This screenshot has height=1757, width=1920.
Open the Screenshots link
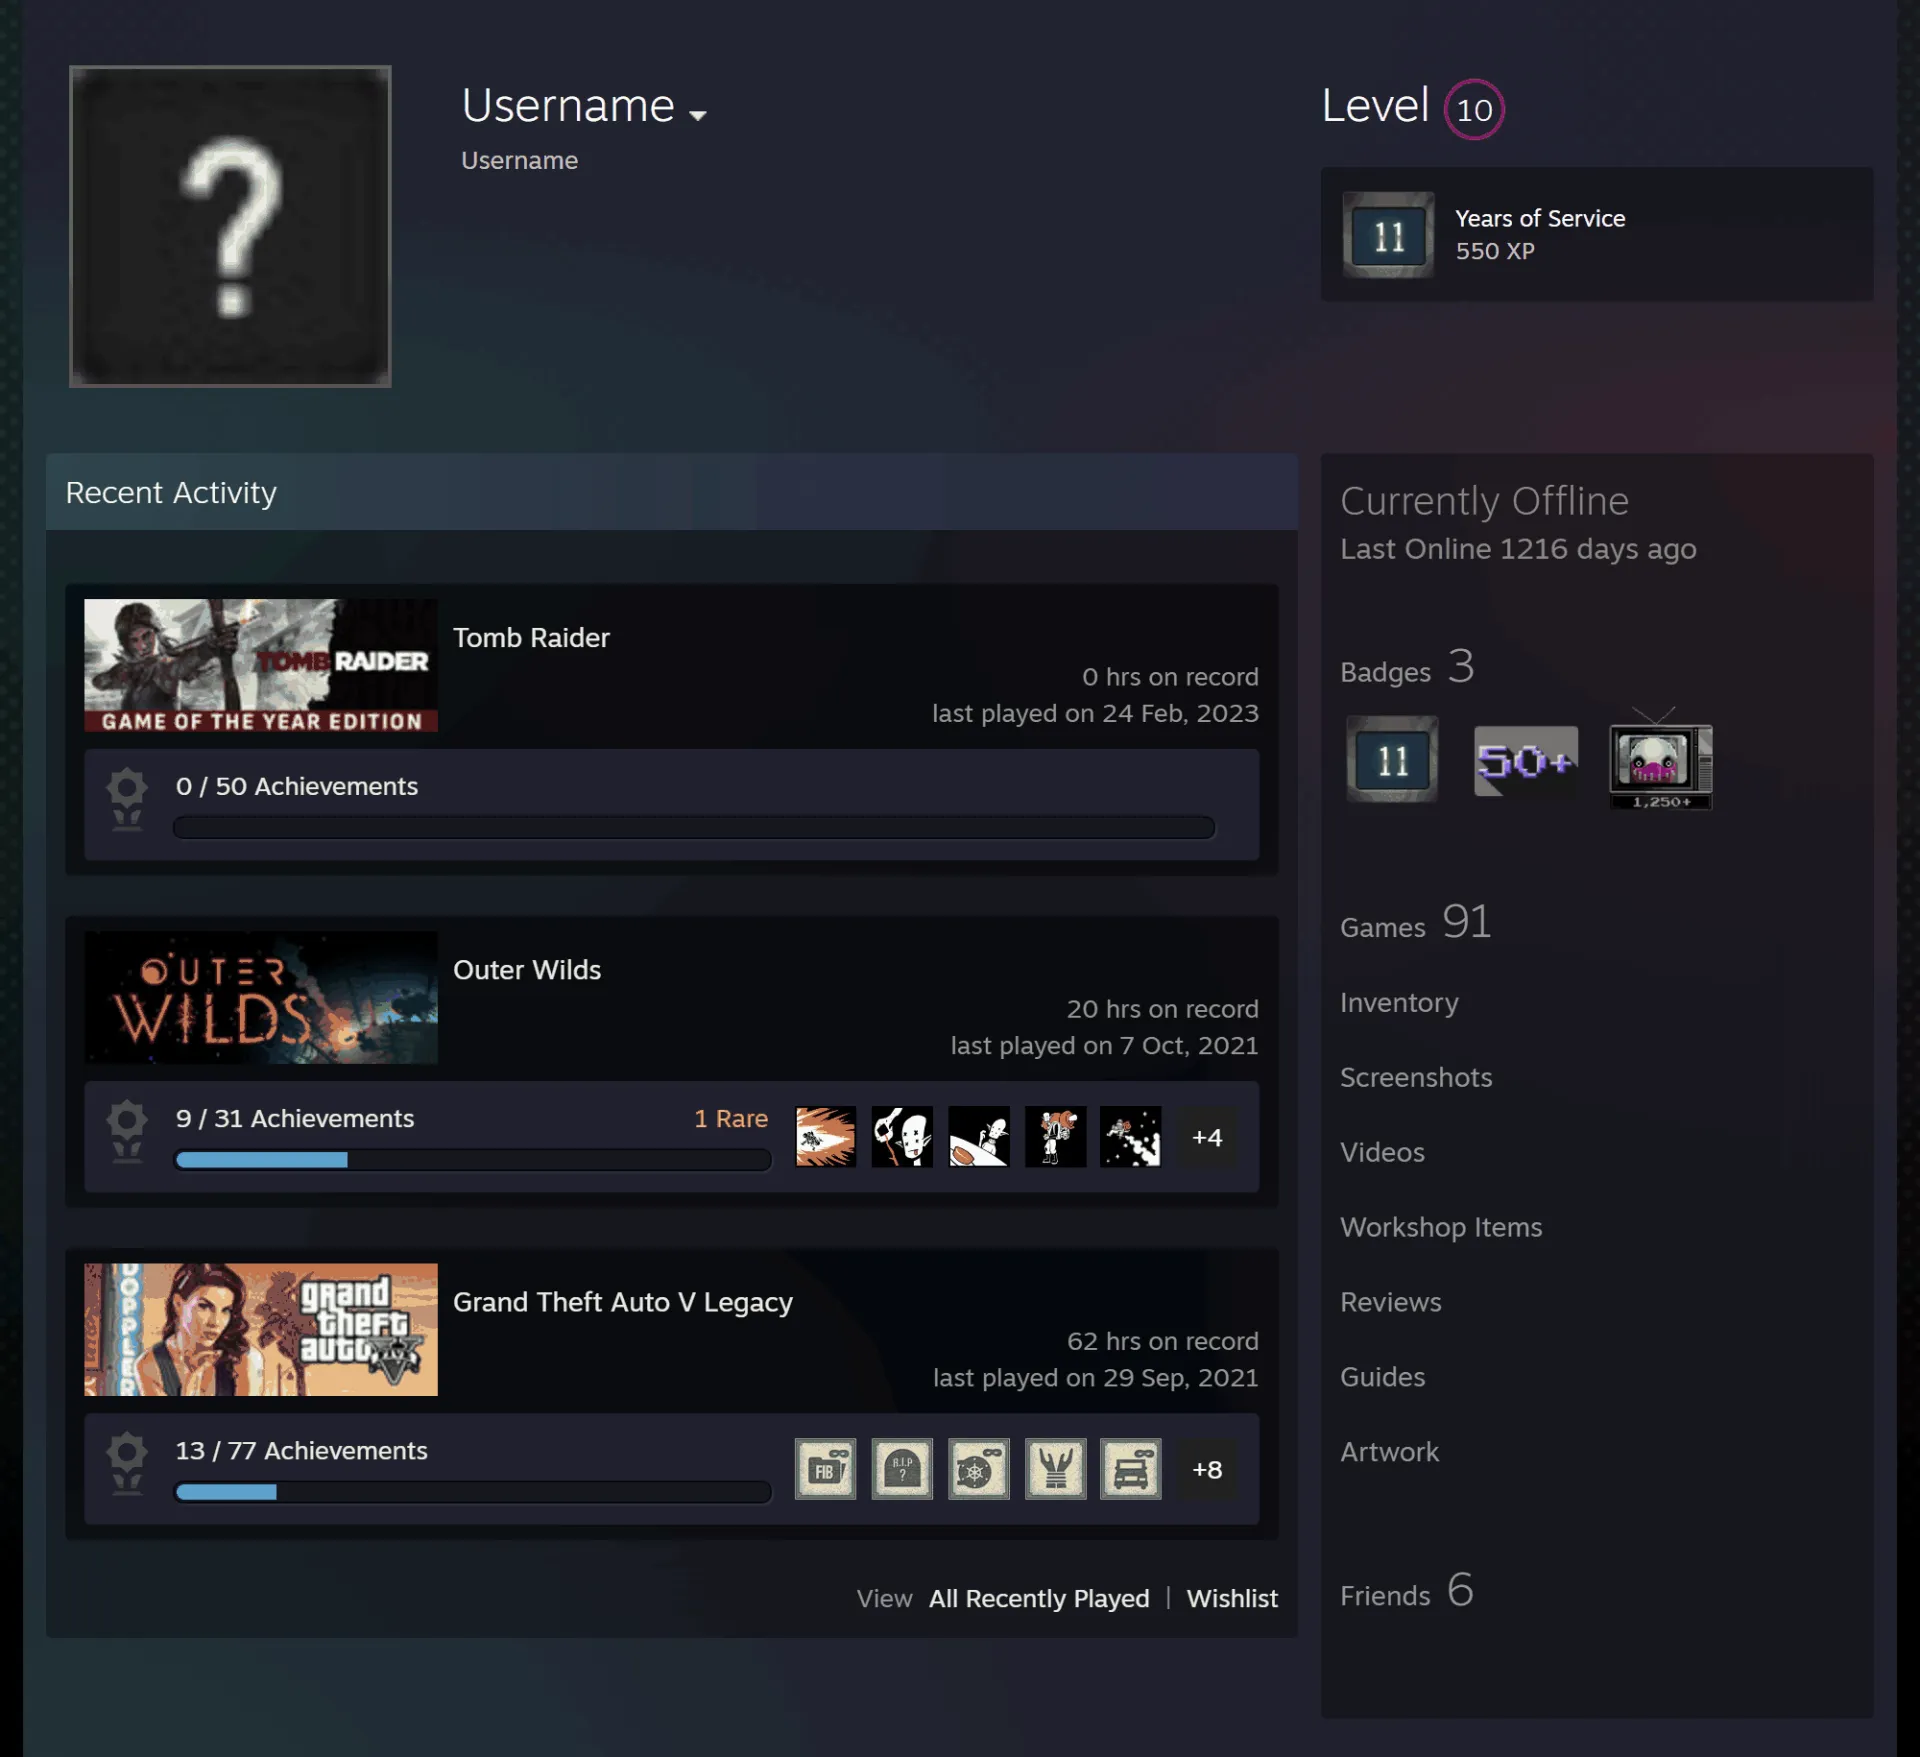tap(1416, 1077)
